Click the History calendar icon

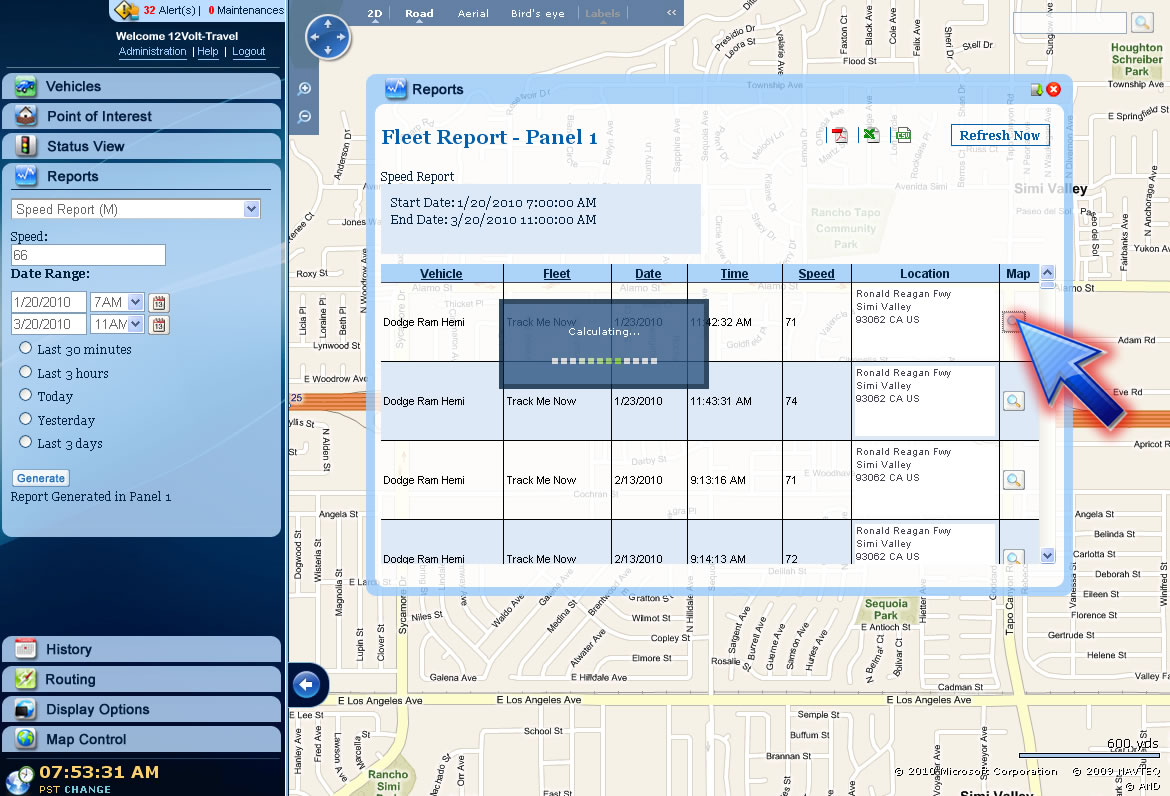click(25, 649)
